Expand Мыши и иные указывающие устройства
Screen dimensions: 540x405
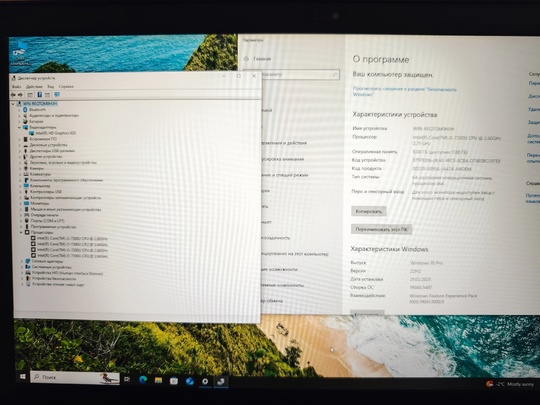click(21, 209)
